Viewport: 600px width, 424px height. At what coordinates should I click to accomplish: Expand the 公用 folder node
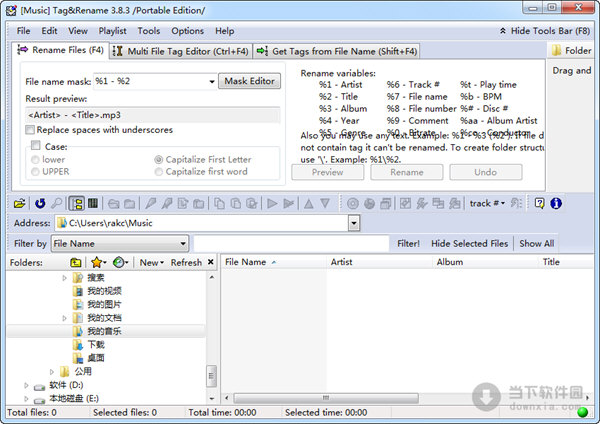[x=52, y=372]
